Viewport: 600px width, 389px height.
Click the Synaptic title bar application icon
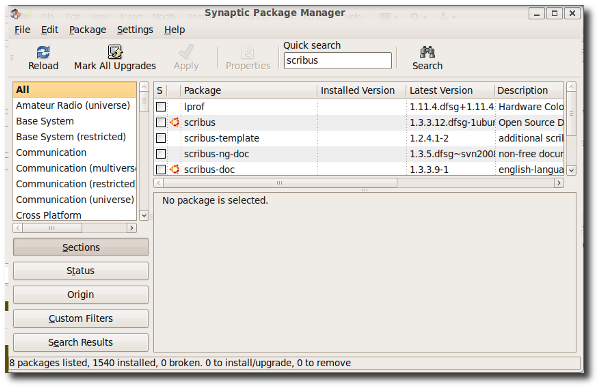16,14
